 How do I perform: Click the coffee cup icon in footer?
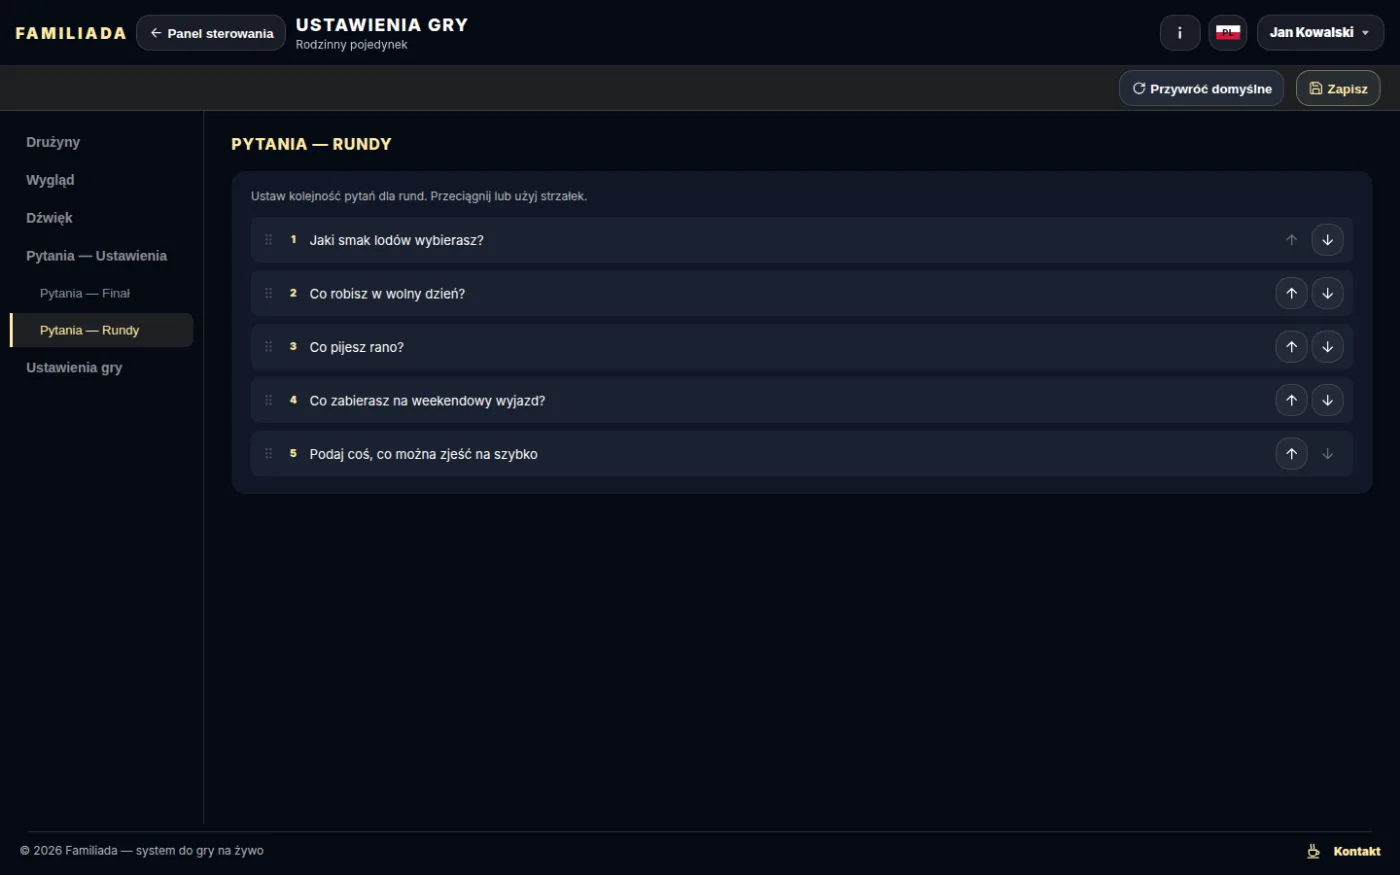(1314, 851)
